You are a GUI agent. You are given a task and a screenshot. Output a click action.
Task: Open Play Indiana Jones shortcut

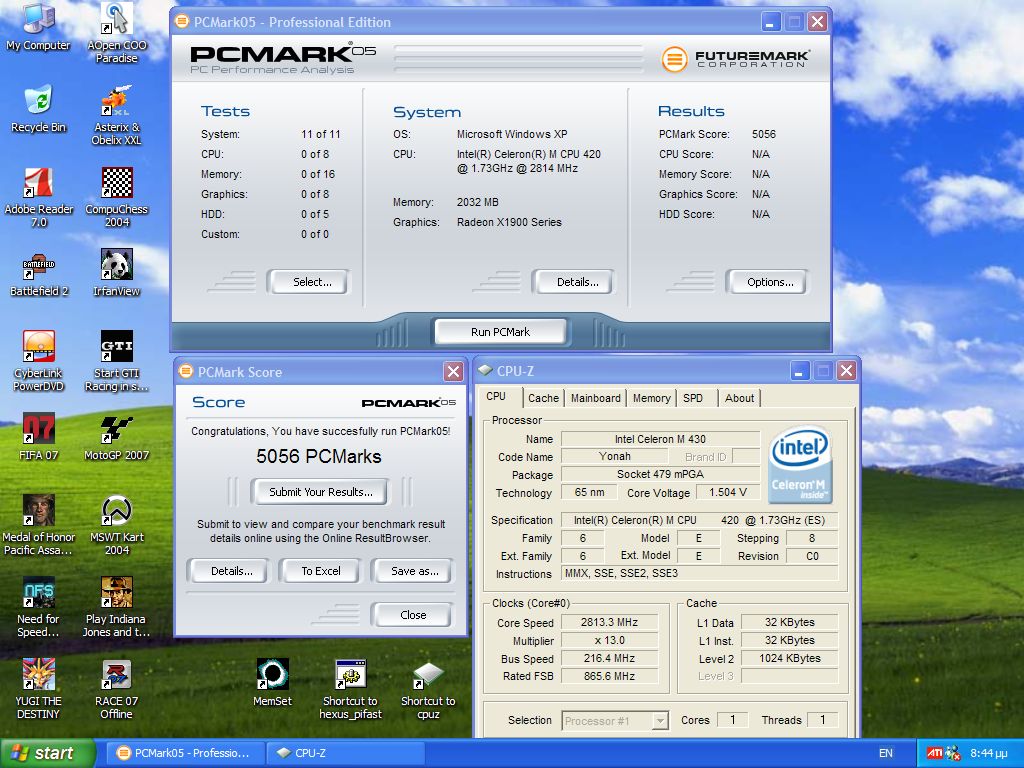click(116, 607)
